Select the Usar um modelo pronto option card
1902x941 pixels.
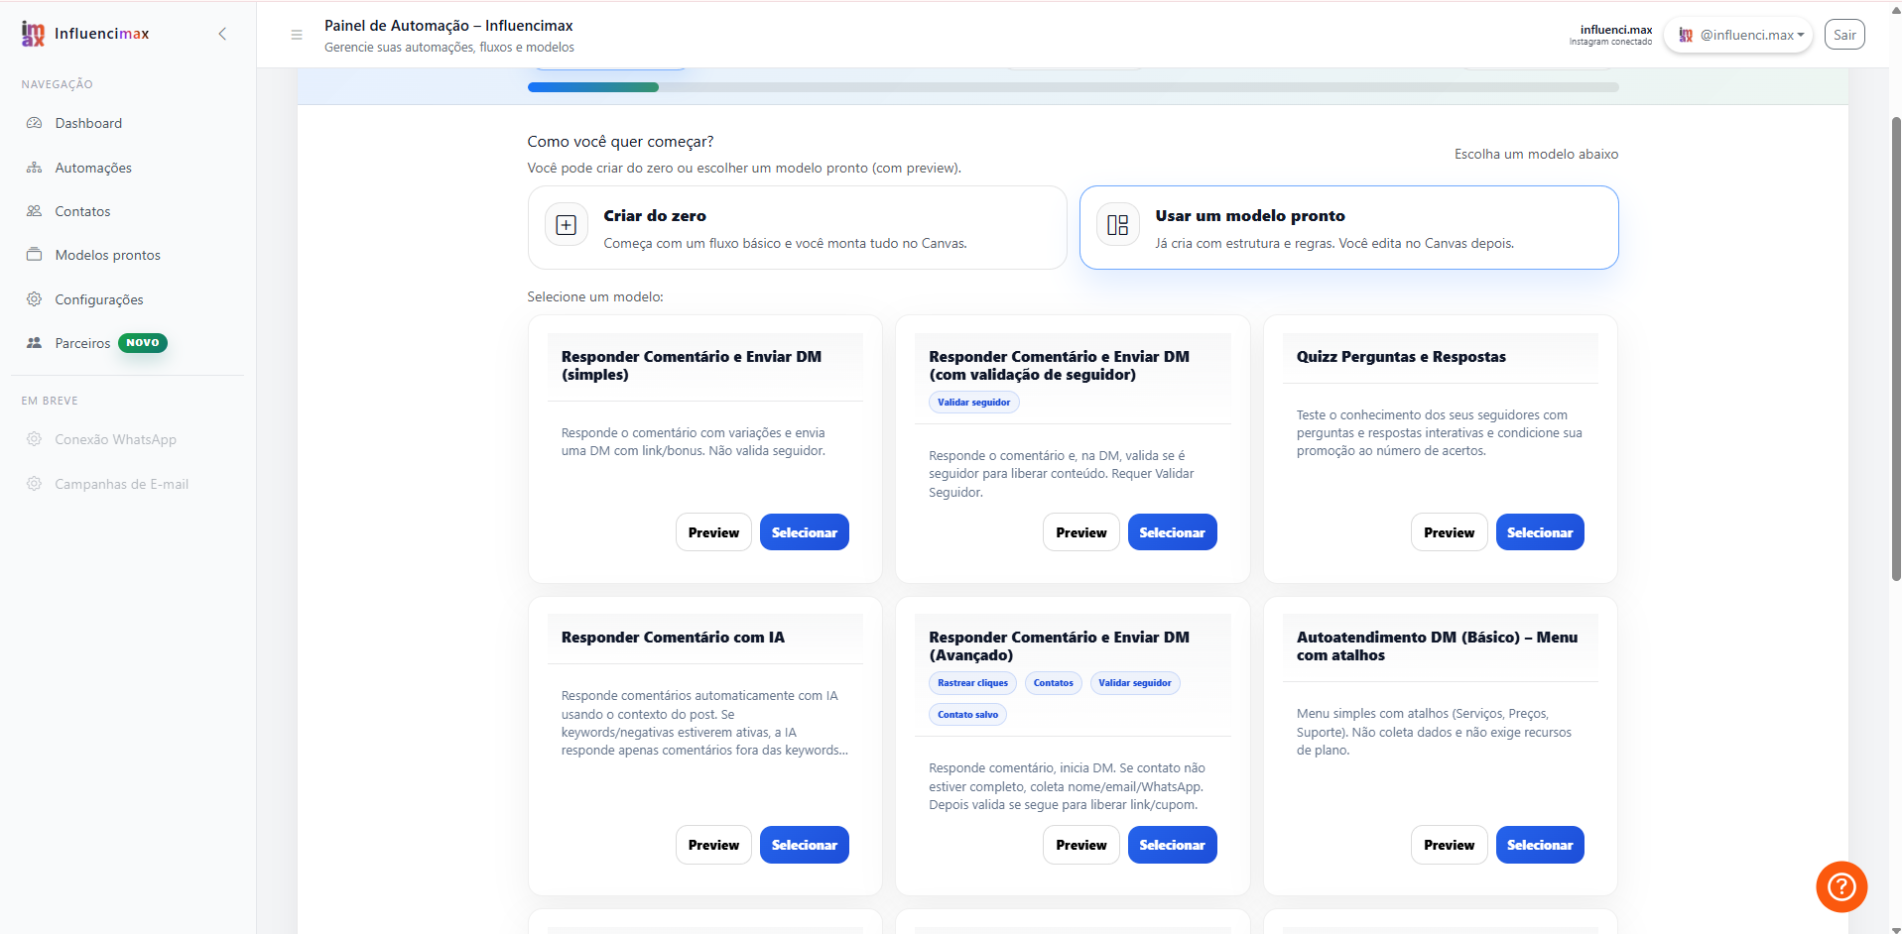click(x=1348, y=227)
